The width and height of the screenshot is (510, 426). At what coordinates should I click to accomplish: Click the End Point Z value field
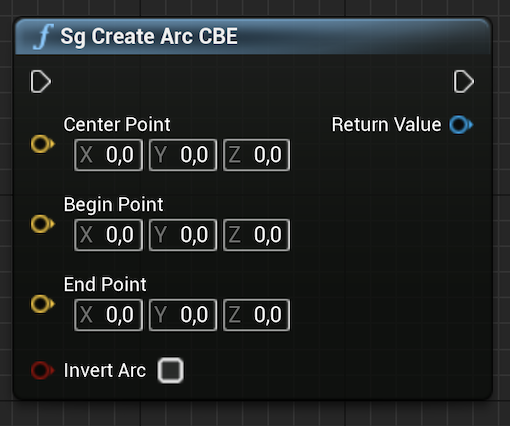coord(256,315)
